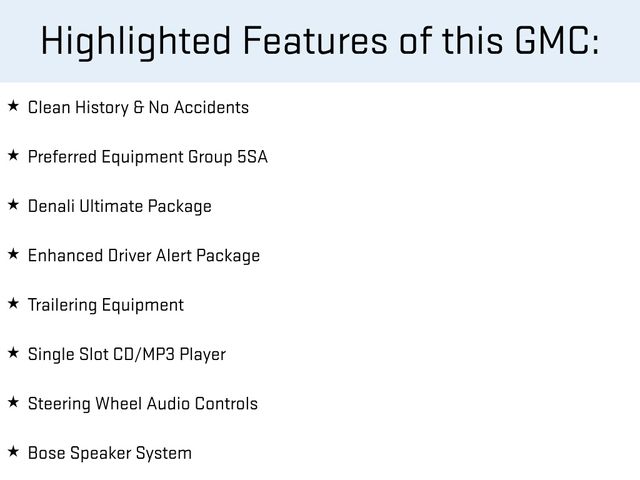Select the Enhanced Driver Alert Package text
The image size is (640, 480).
pos(143,255)
